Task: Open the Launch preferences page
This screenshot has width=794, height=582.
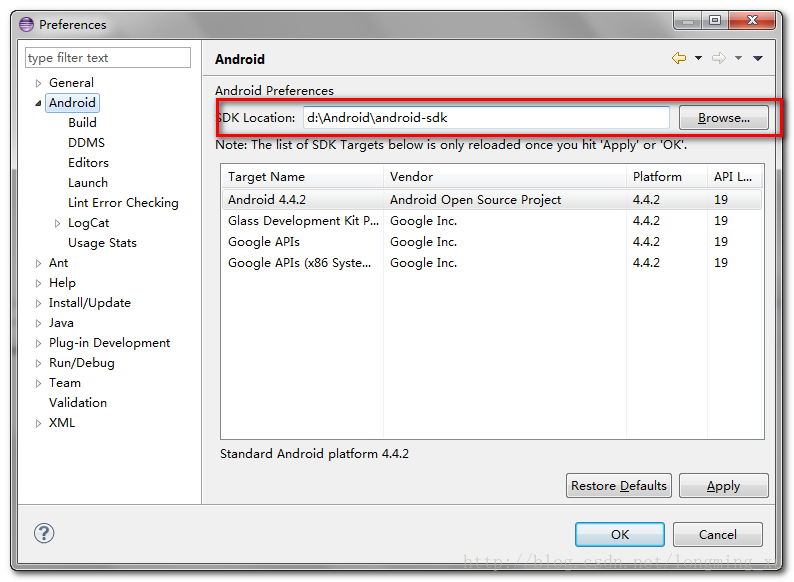Action: coord(88,183)
